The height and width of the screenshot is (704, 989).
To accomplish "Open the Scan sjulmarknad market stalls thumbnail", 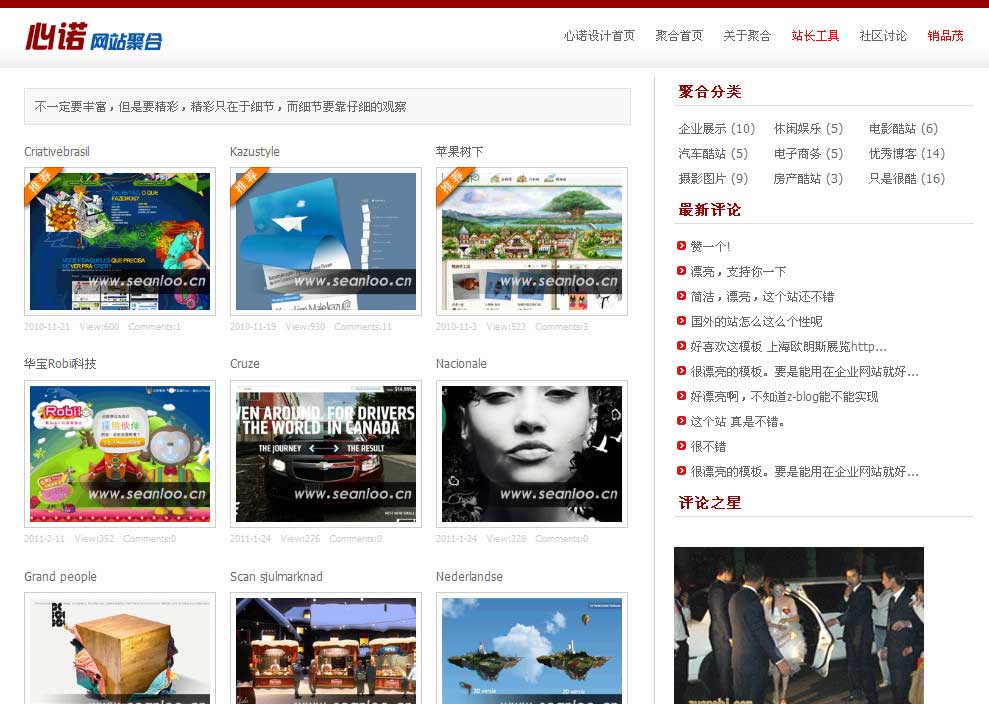I will point(325,648).
